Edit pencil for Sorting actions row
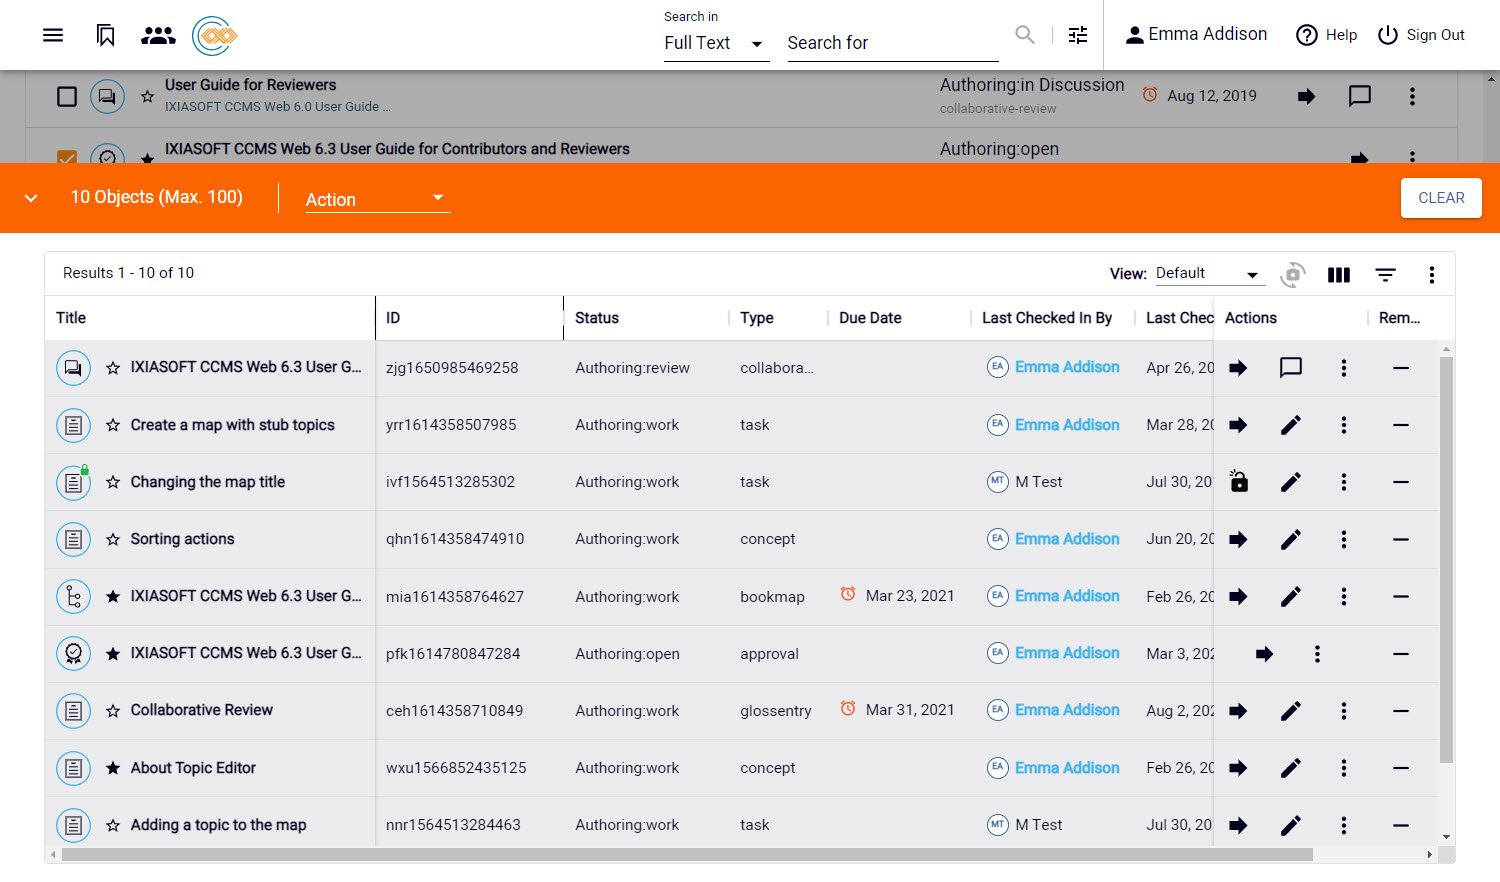 click(1291, 539)
